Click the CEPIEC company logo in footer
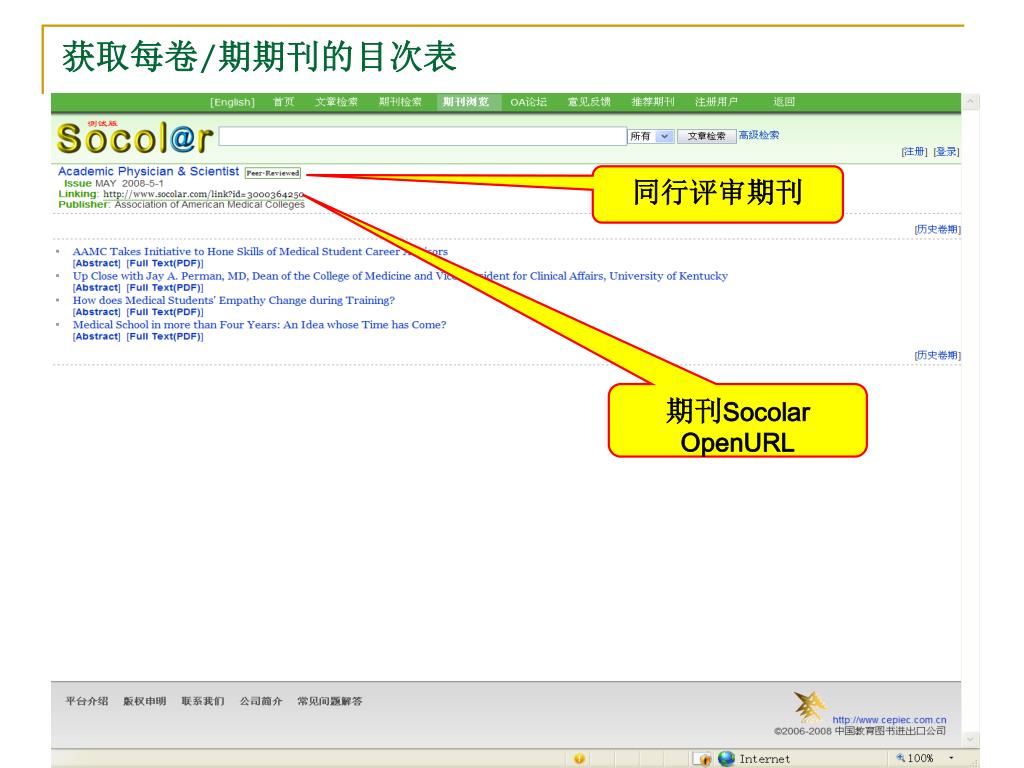Viewport: 1024px width, 768px height. (810, 706)
